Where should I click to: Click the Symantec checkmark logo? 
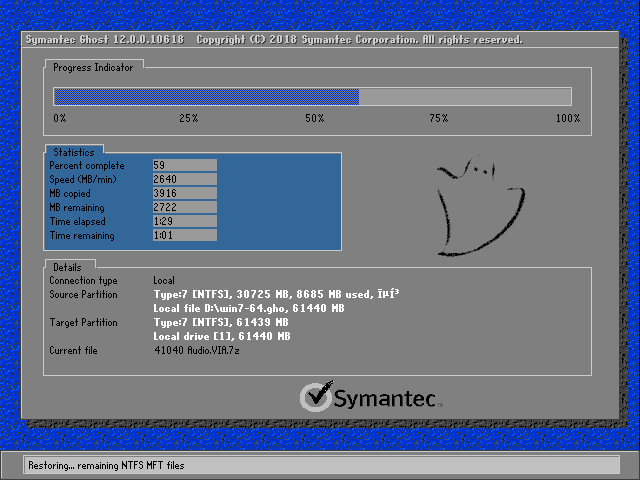[x=317, y=396]
